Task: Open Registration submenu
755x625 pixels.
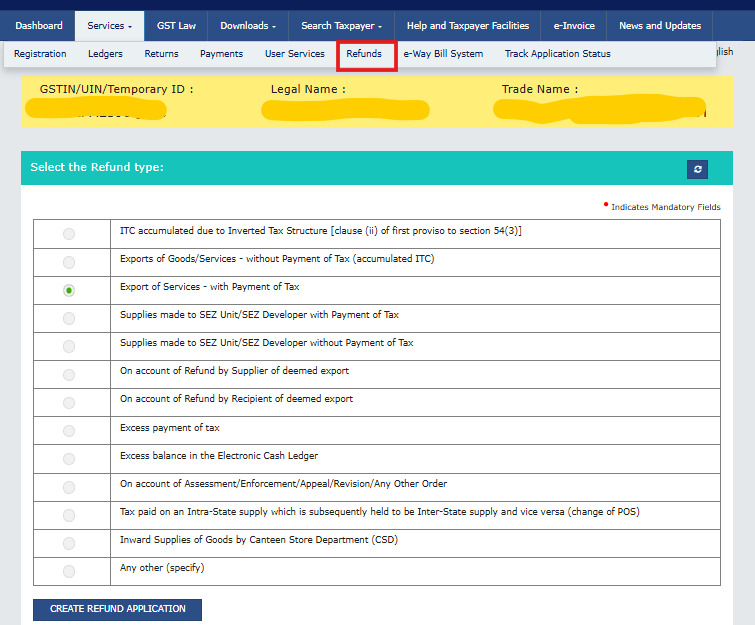Action: tap(40, 53)
